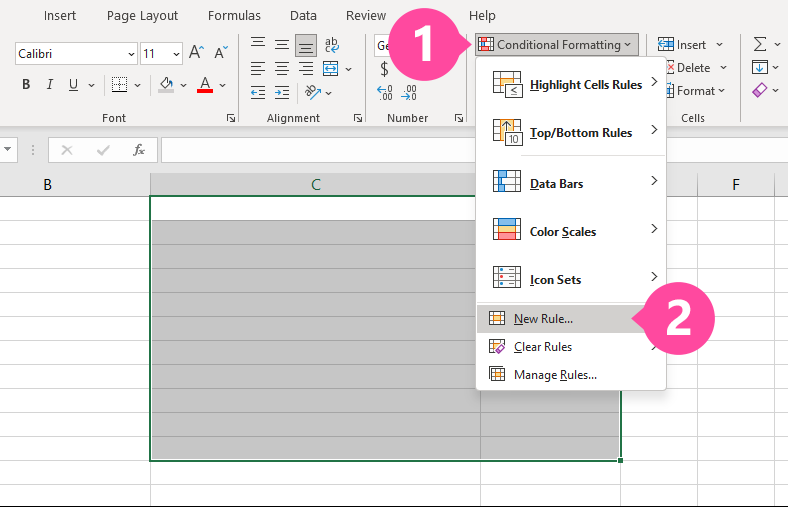Toggle bold formatting

tap(27, 85)
